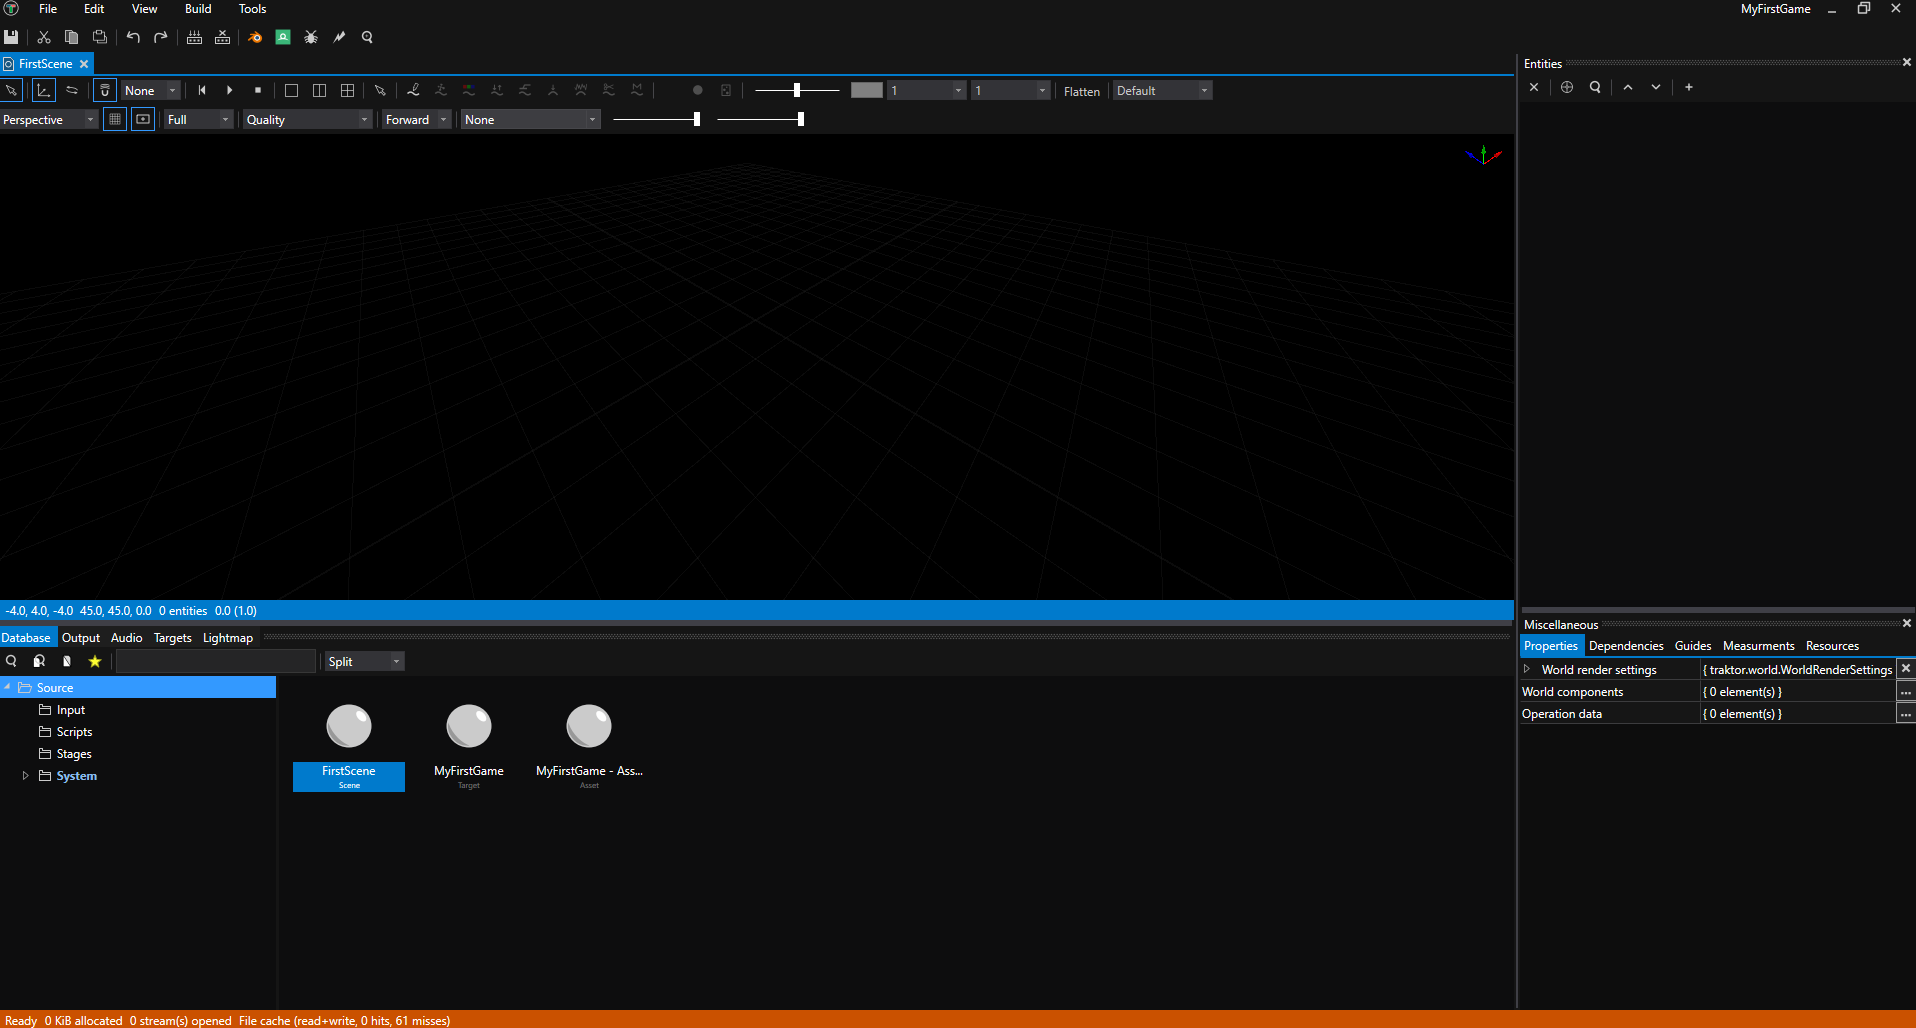The height and width of the screenshot is (1028, 1916).
Task: Click the debug bug icon in the top toolbar
Action: (x=311, y=37)
